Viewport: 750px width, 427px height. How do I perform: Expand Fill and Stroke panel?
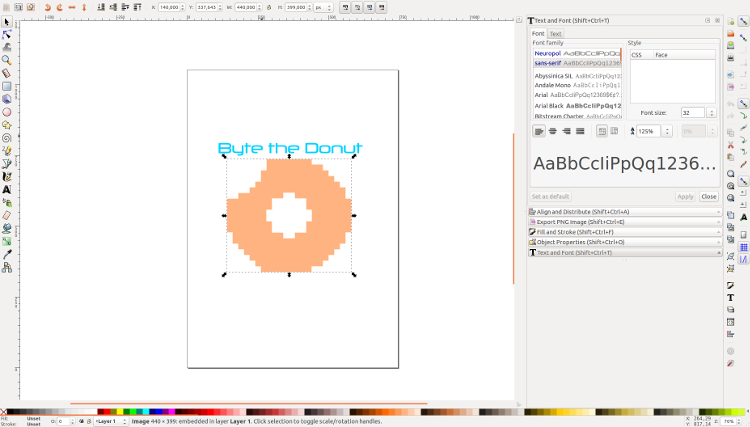pos(625,232)
